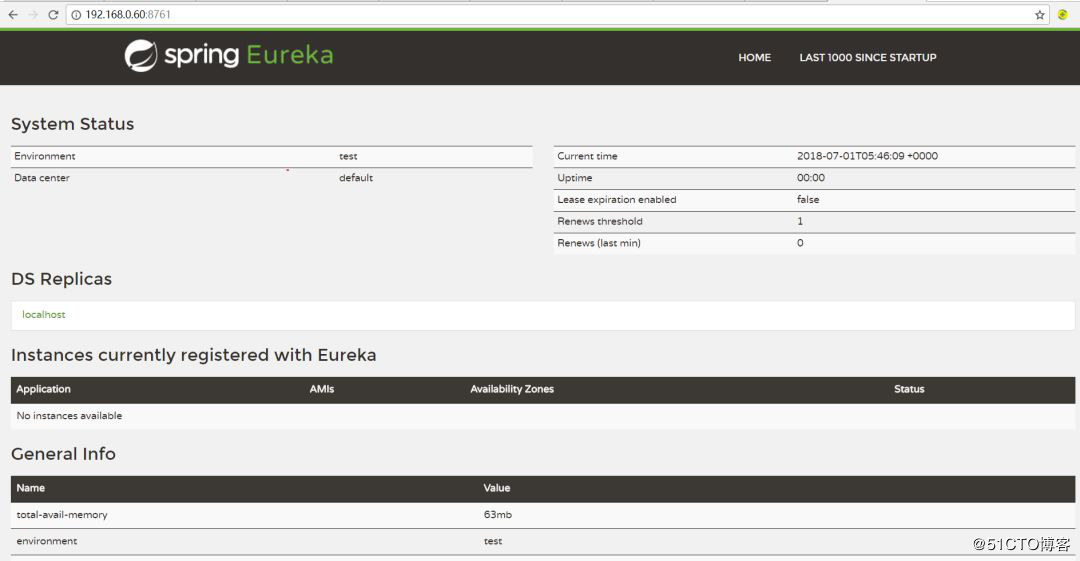Viewport: 1080px width, 561px height.
Task: Select the timestamp 2018-07-01T05:46:09 +0000
Action: click(x=867, y=156)
